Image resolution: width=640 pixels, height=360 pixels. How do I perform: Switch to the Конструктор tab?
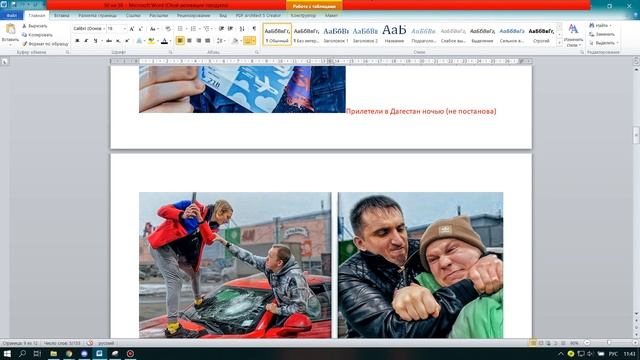click(x=303, y=16)
